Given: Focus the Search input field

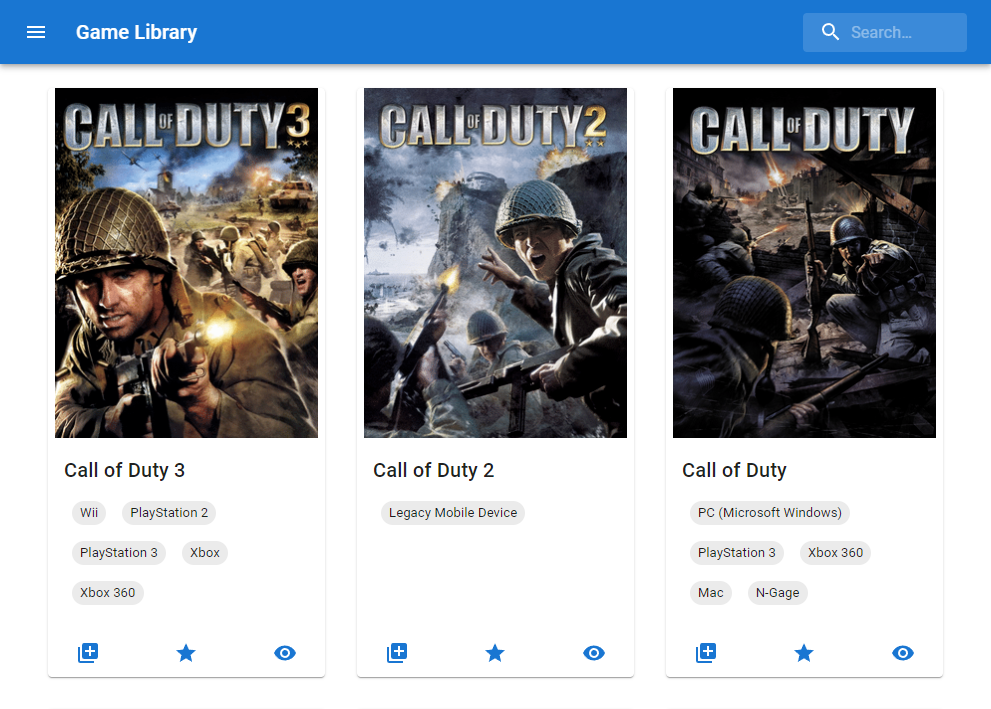Looking at the screenshot, I should (x=884, y=32).
